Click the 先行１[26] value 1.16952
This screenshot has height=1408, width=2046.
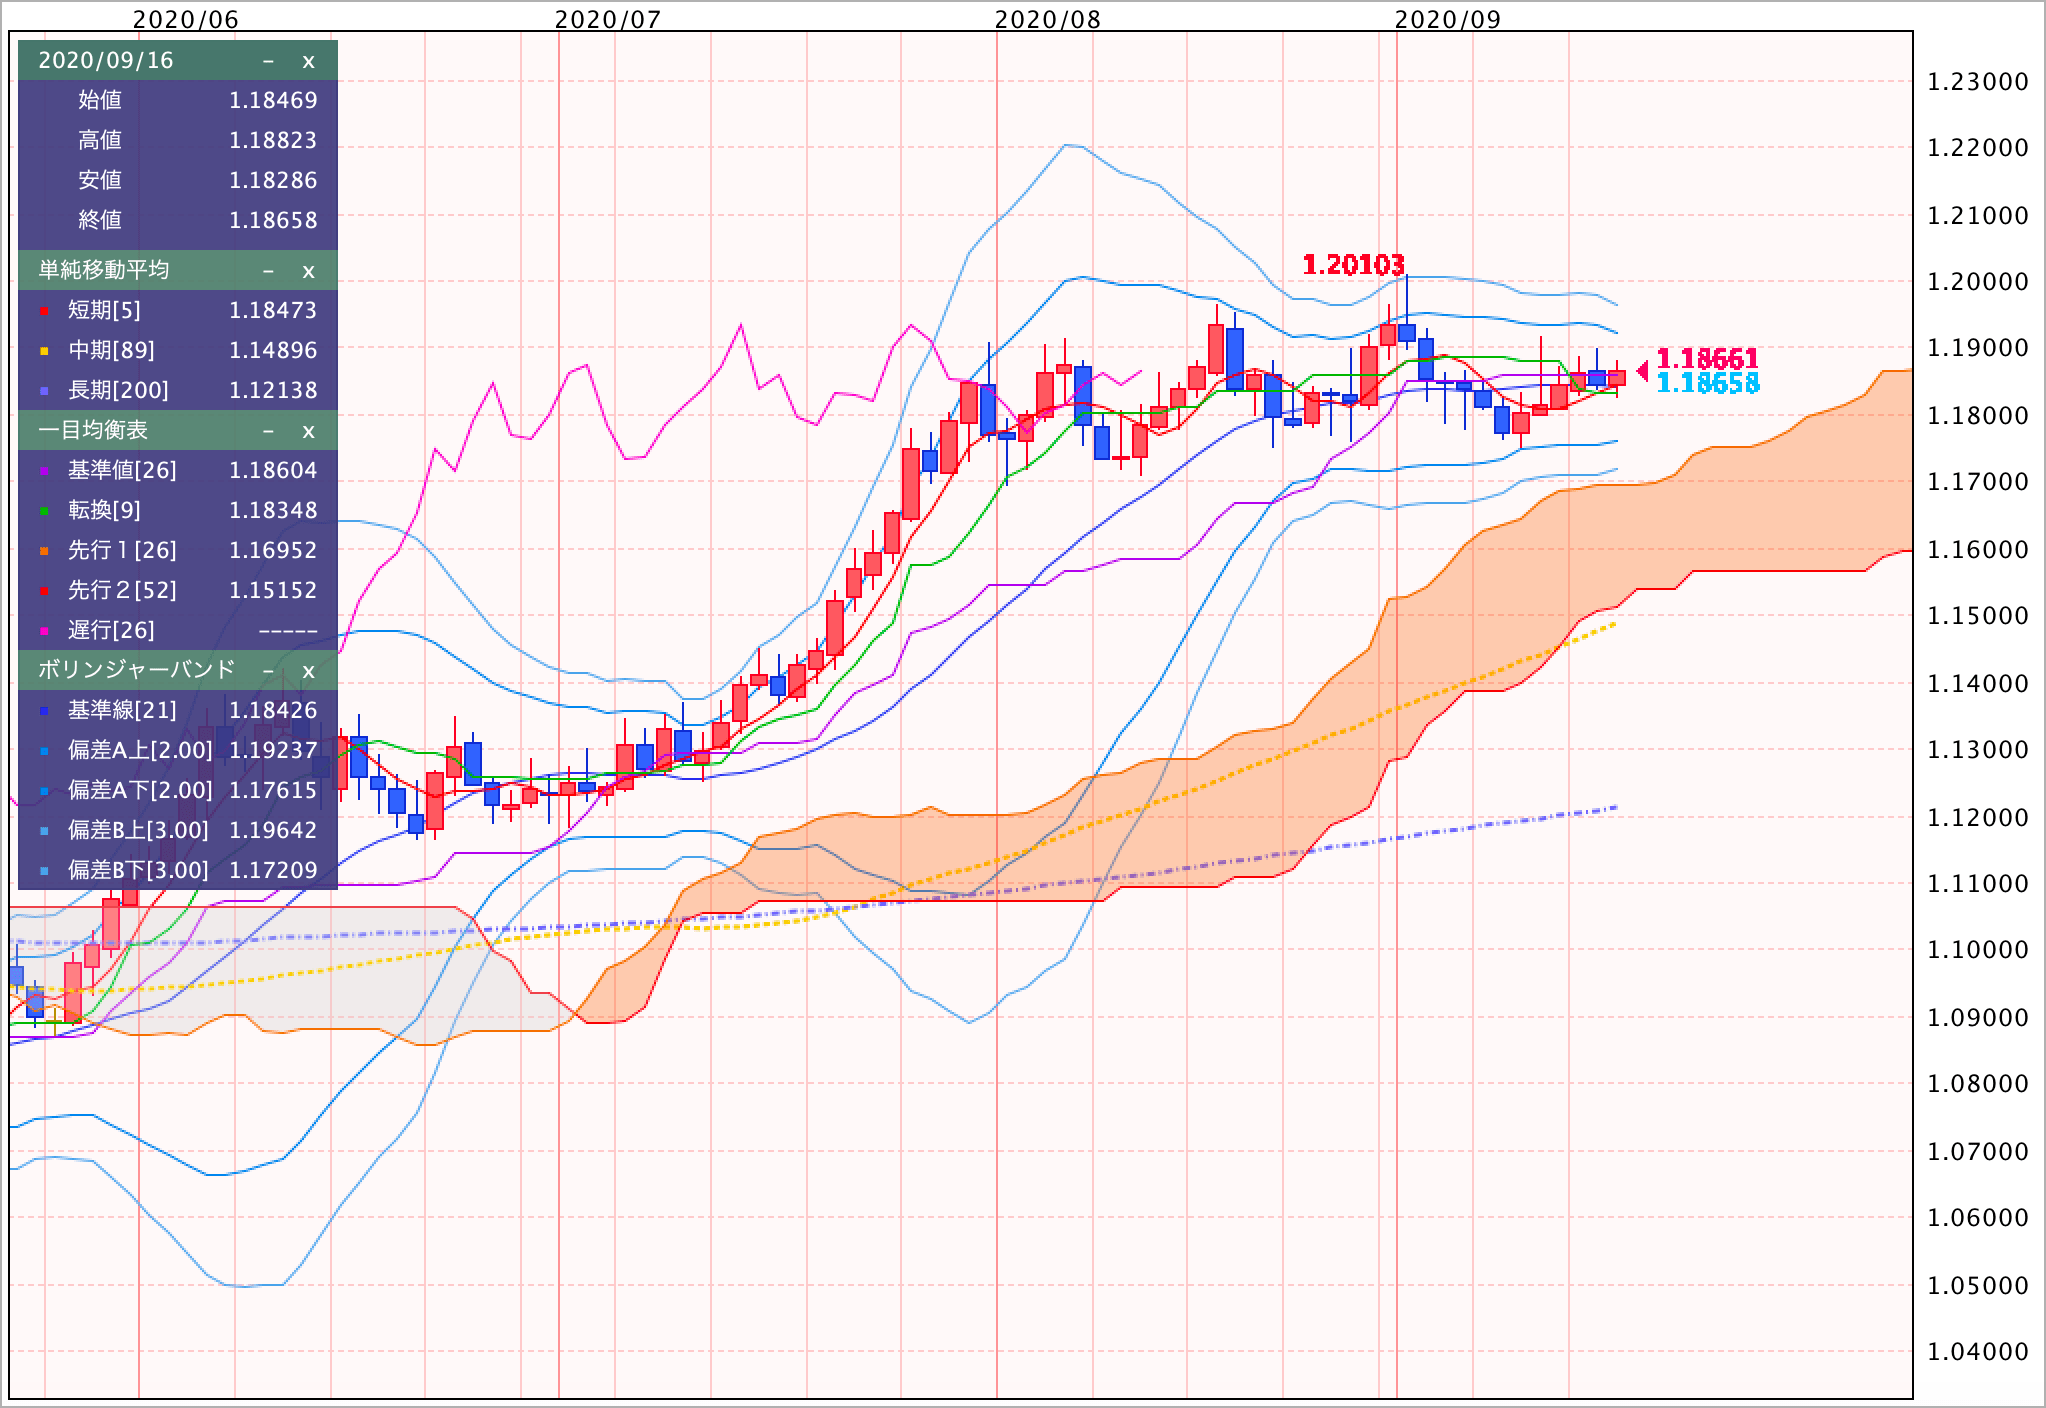[x=273, y=550]
